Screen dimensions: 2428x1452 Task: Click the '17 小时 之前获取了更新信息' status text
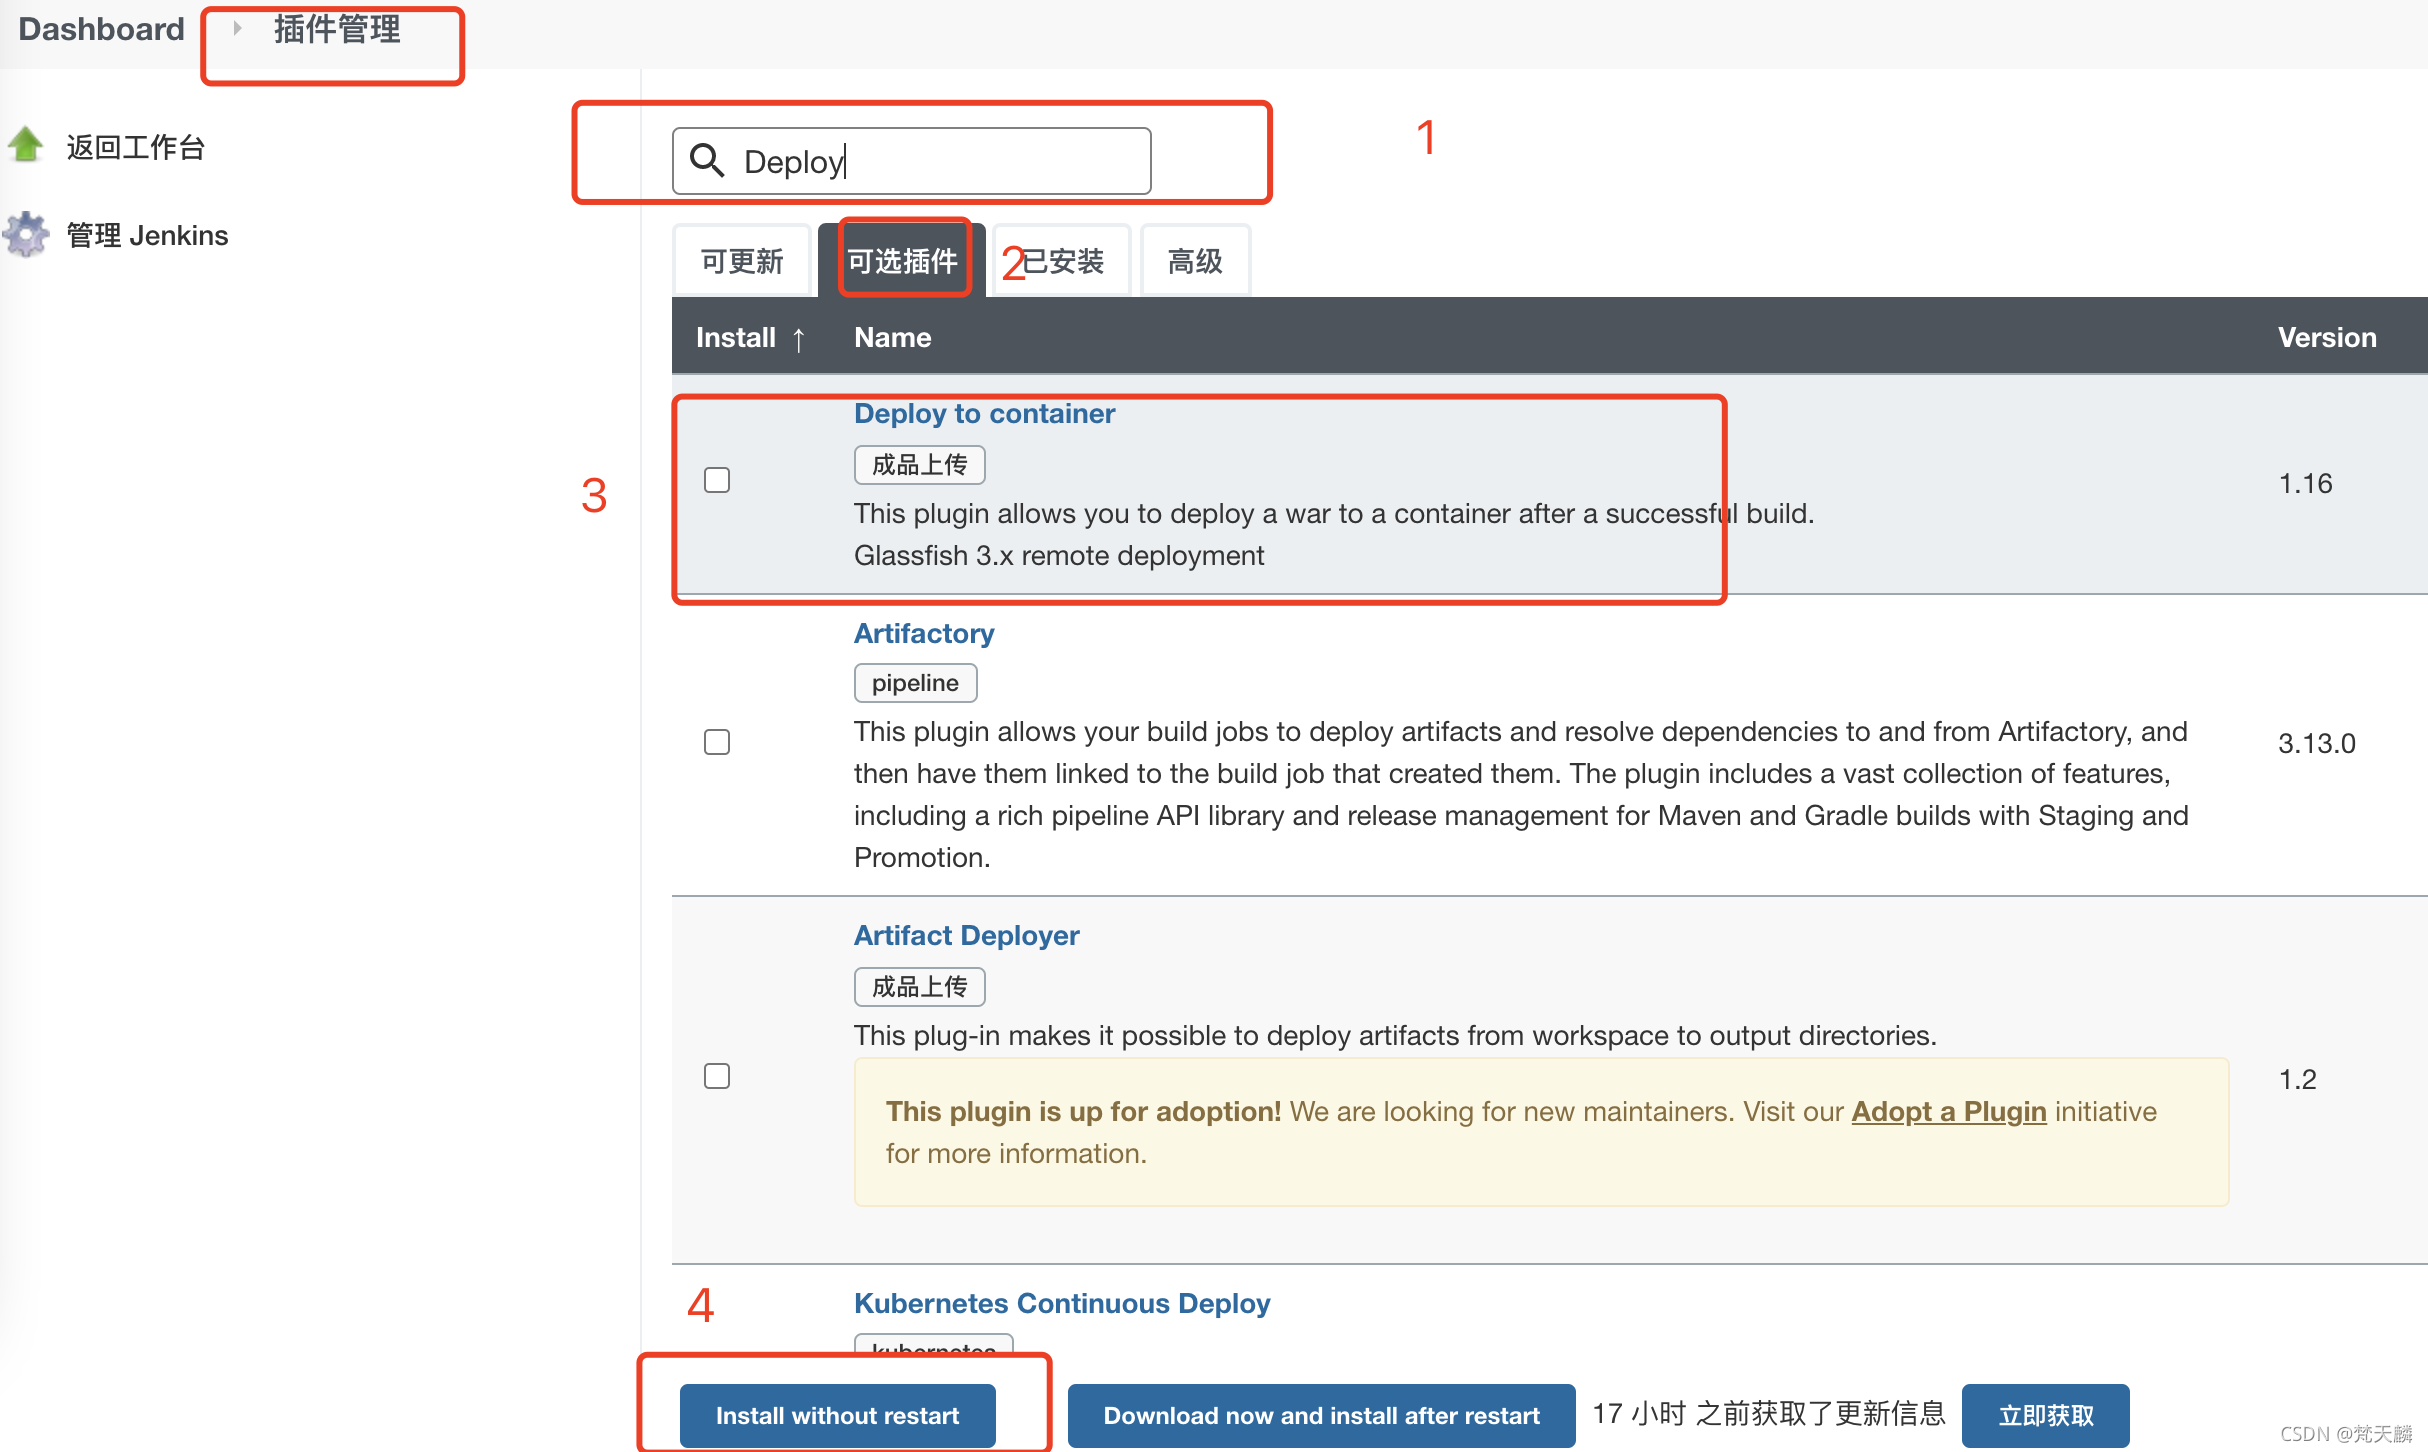pos(1769,1414)
